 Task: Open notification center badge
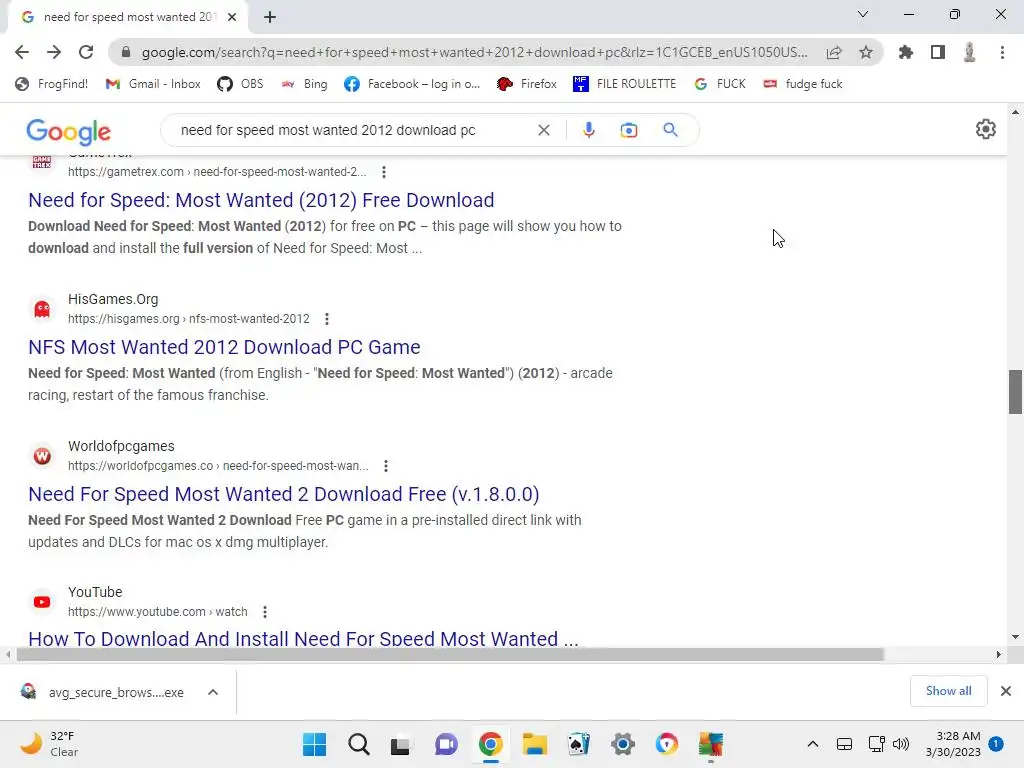tap(996, 744)
